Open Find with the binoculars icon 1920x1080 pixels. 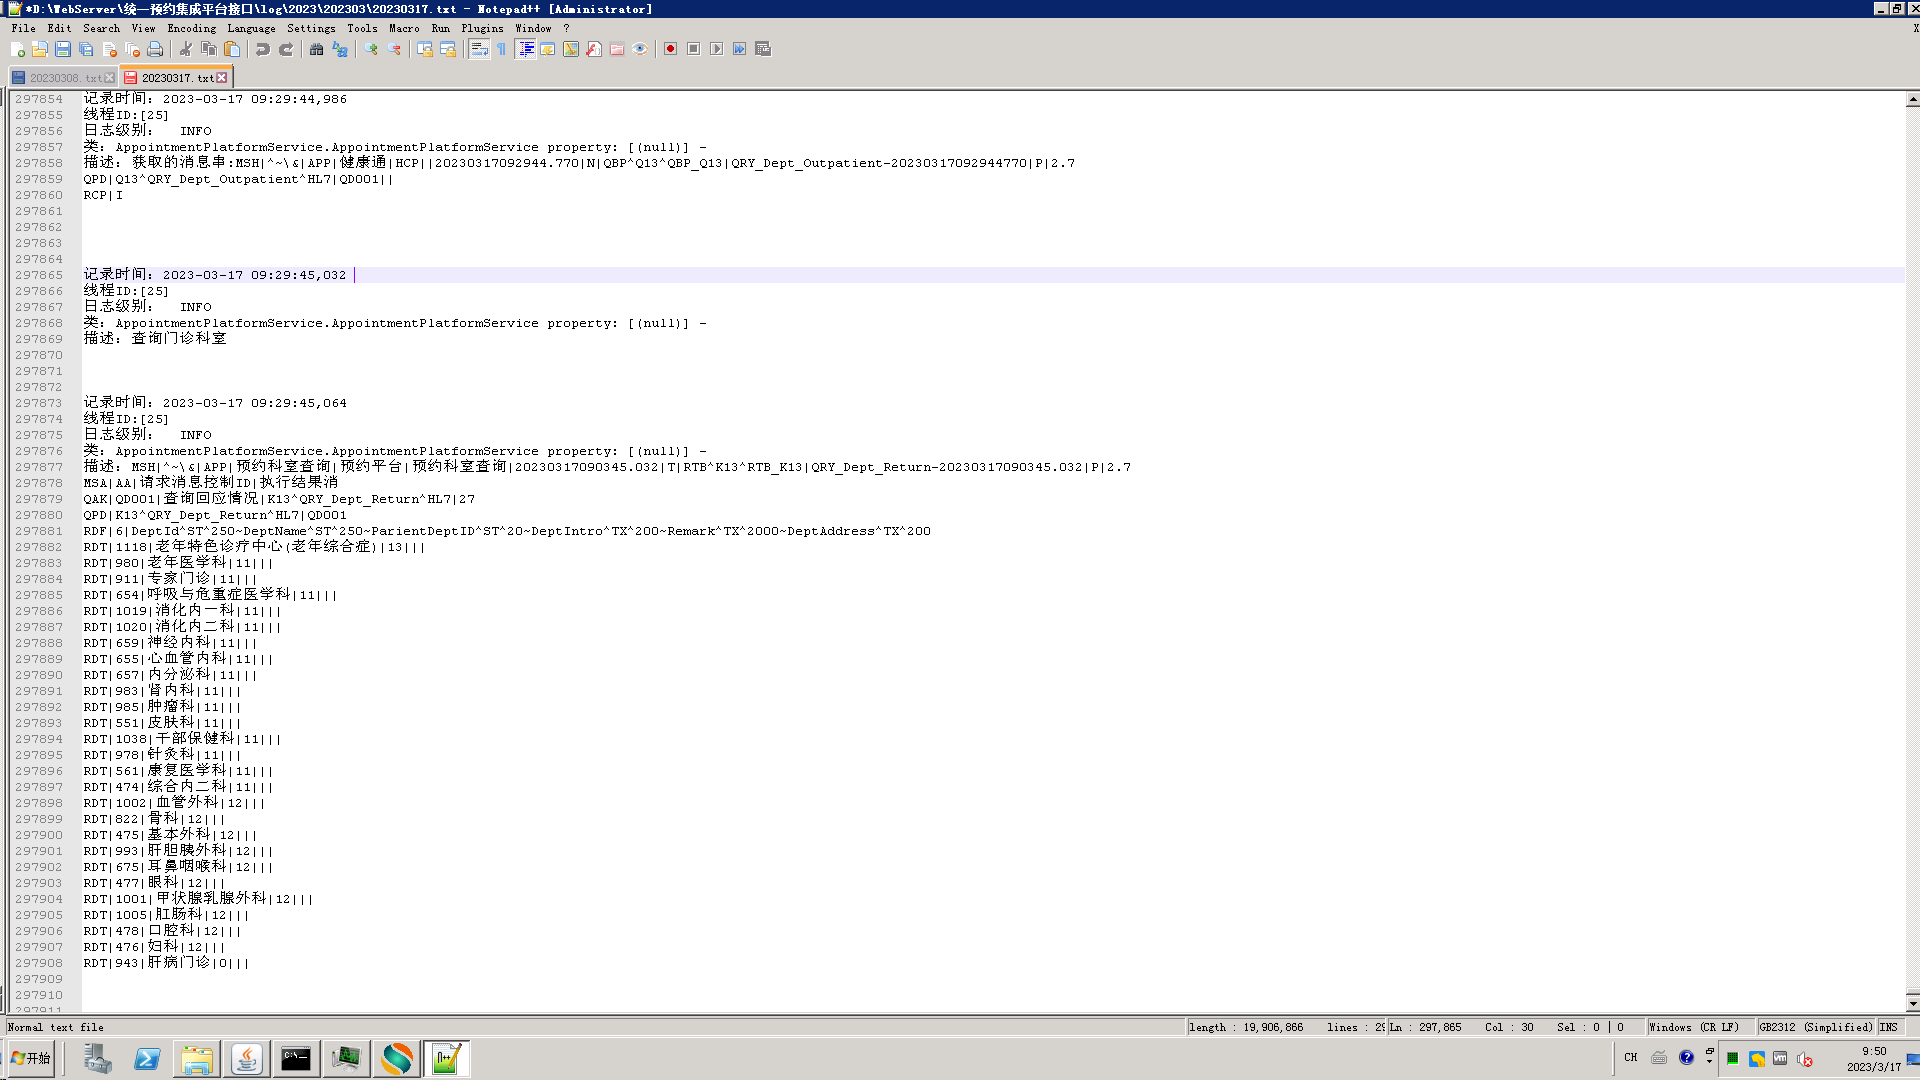(x=316, y=49)
